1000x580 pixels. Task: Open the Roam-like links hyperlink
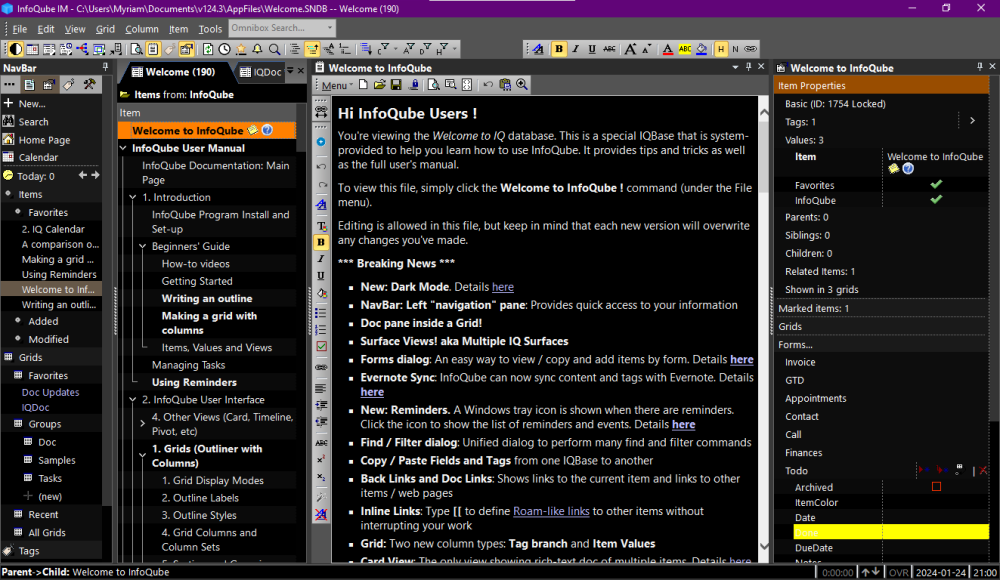[x=551, y=511]
